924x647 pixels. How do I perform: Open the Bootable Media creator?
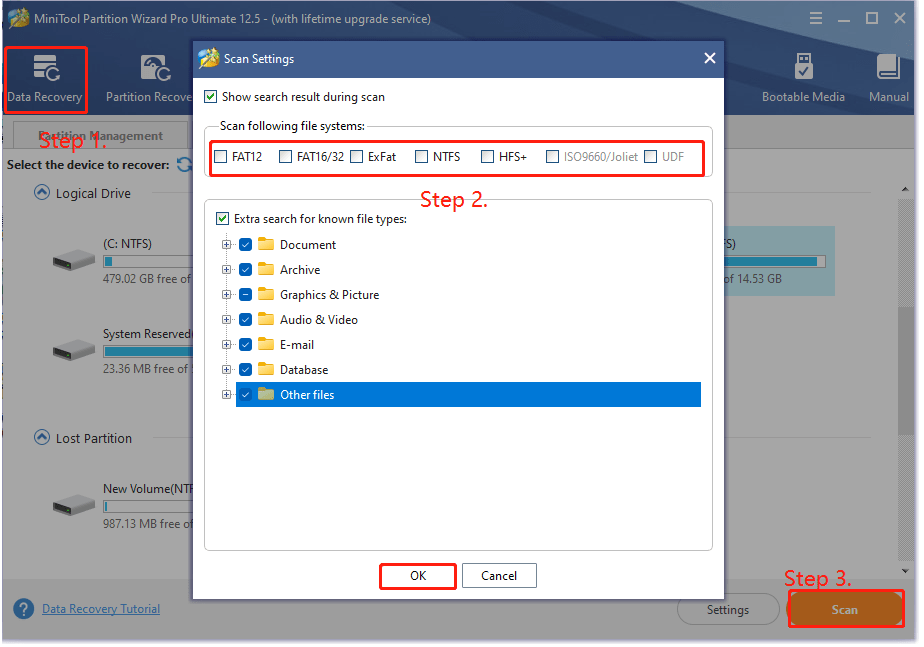(803, 79)
